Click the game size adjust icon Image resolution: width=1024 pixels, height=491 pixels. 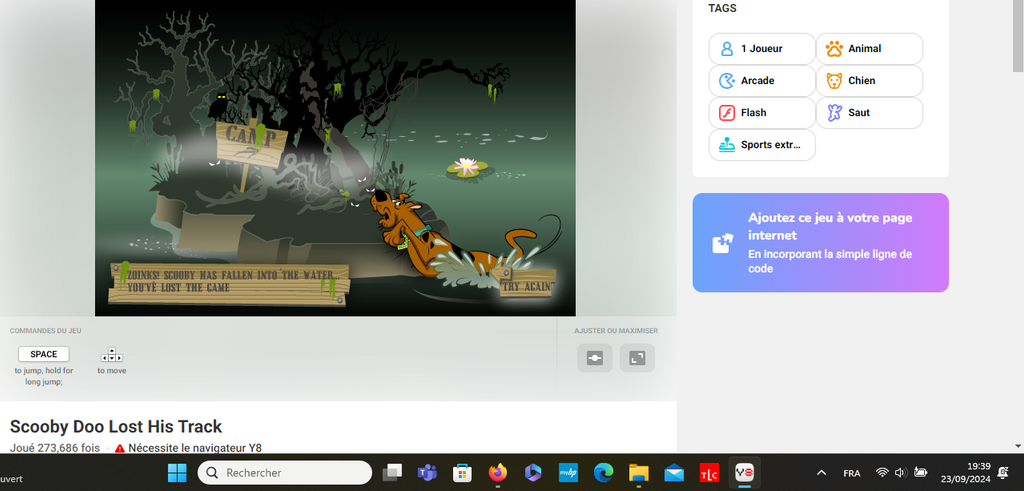point(595,358)
